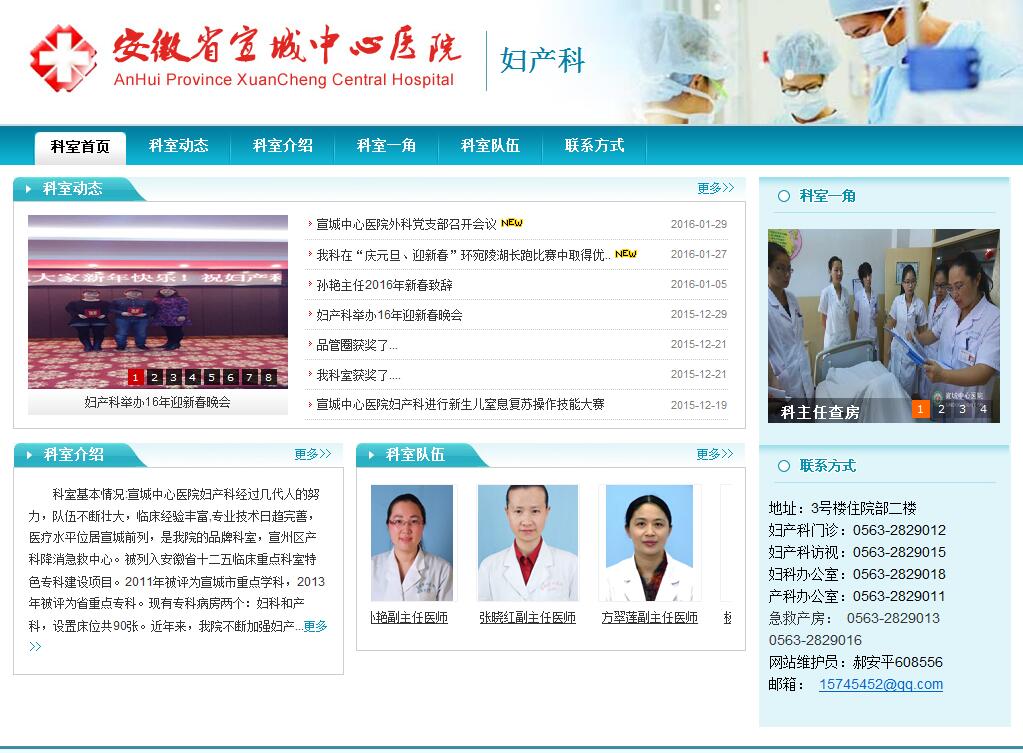This screenshot has height=753, width=1023.
Task: Click 更多>> in 科室动态 section header
Action: coord(716,188)
